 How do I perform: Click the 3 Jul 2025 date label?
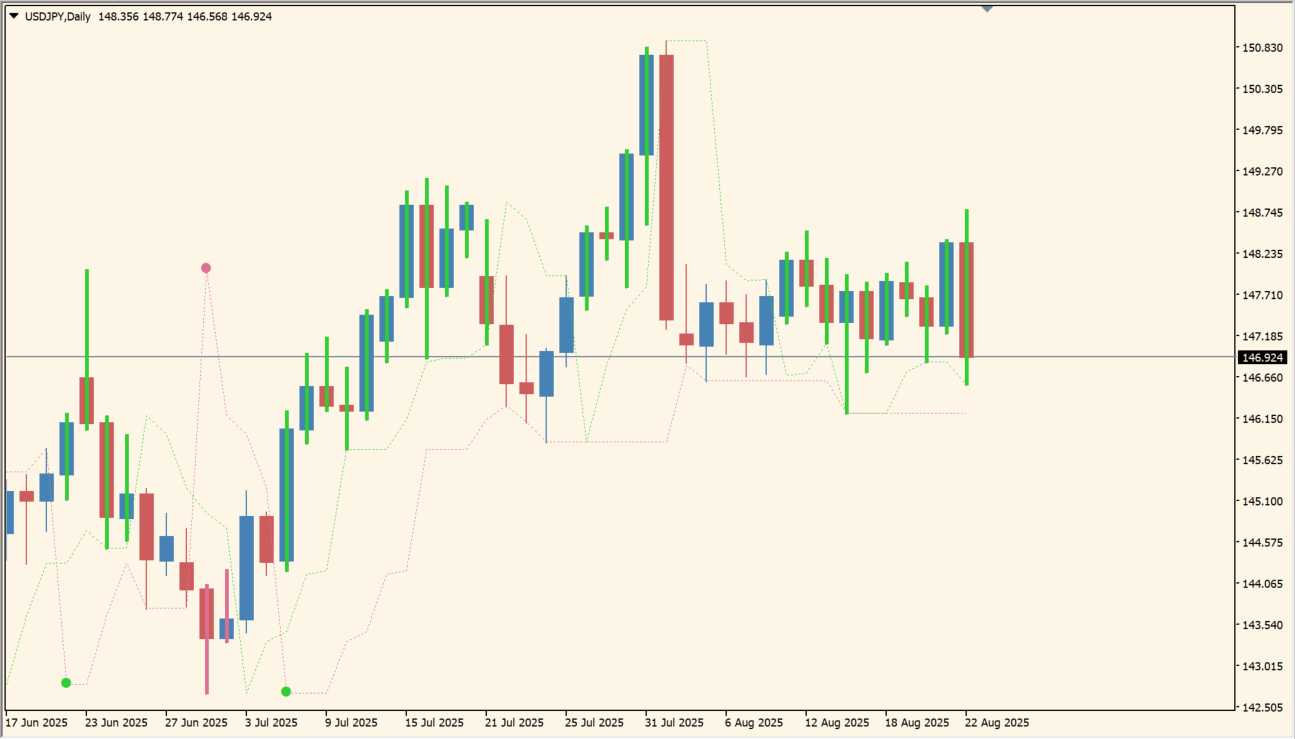(272, 723)
